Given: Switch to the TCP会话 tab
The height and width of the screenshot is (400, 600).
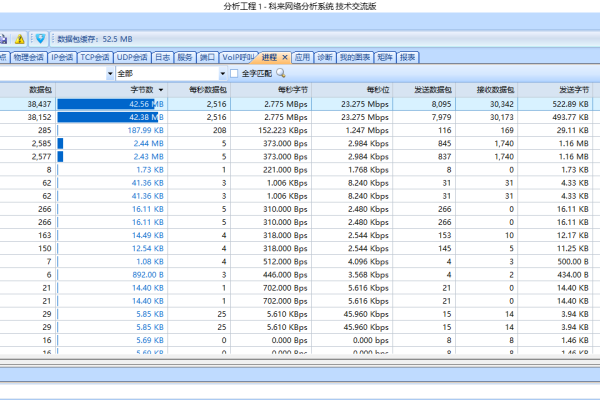Looking at the screenshot, I should click(x=96, y=58).
